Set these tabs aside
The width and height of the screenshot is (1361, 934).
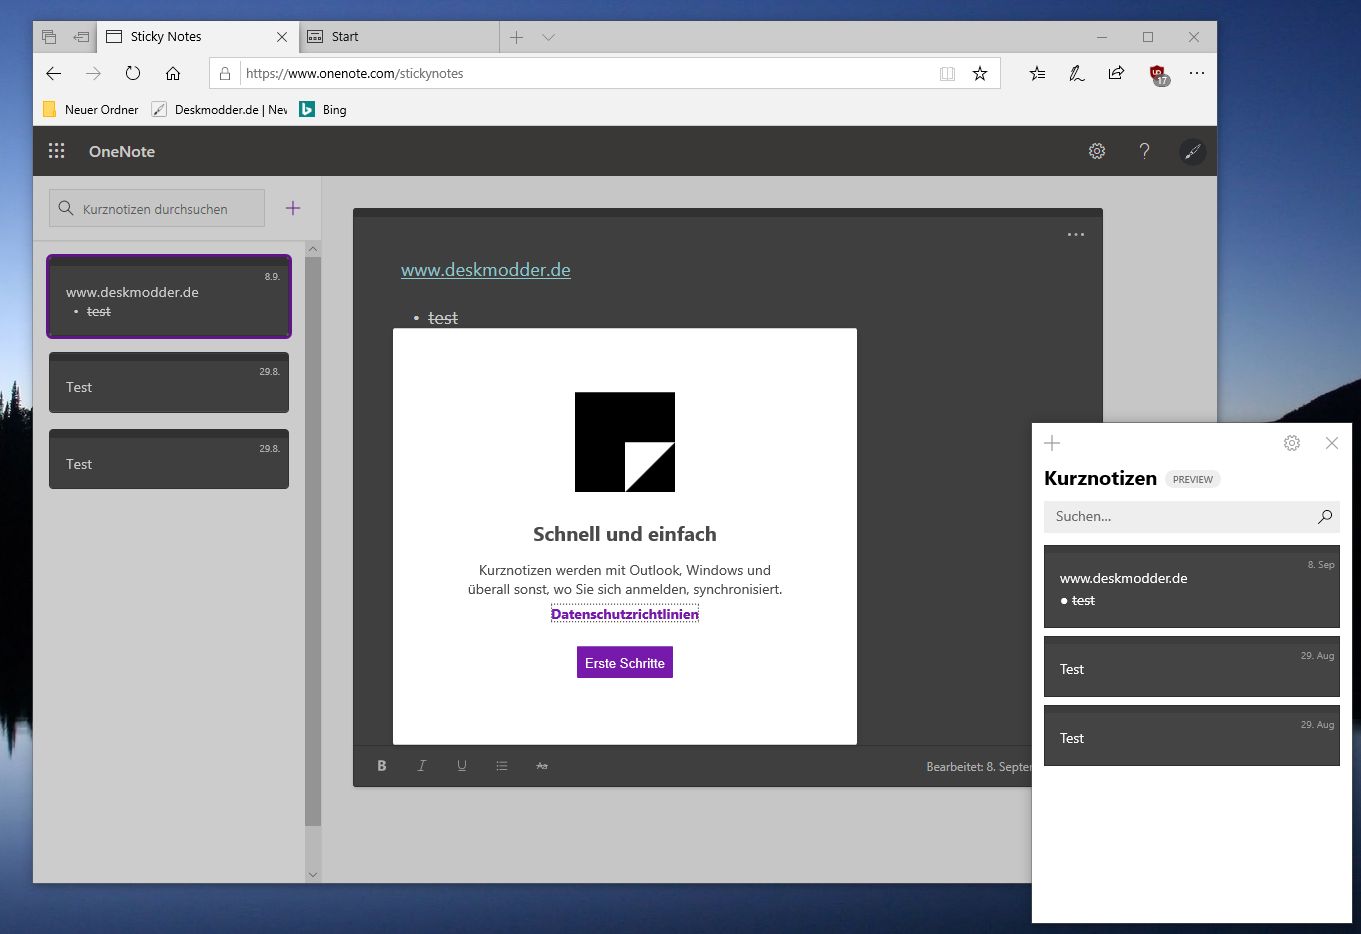[x=81, y=37]
